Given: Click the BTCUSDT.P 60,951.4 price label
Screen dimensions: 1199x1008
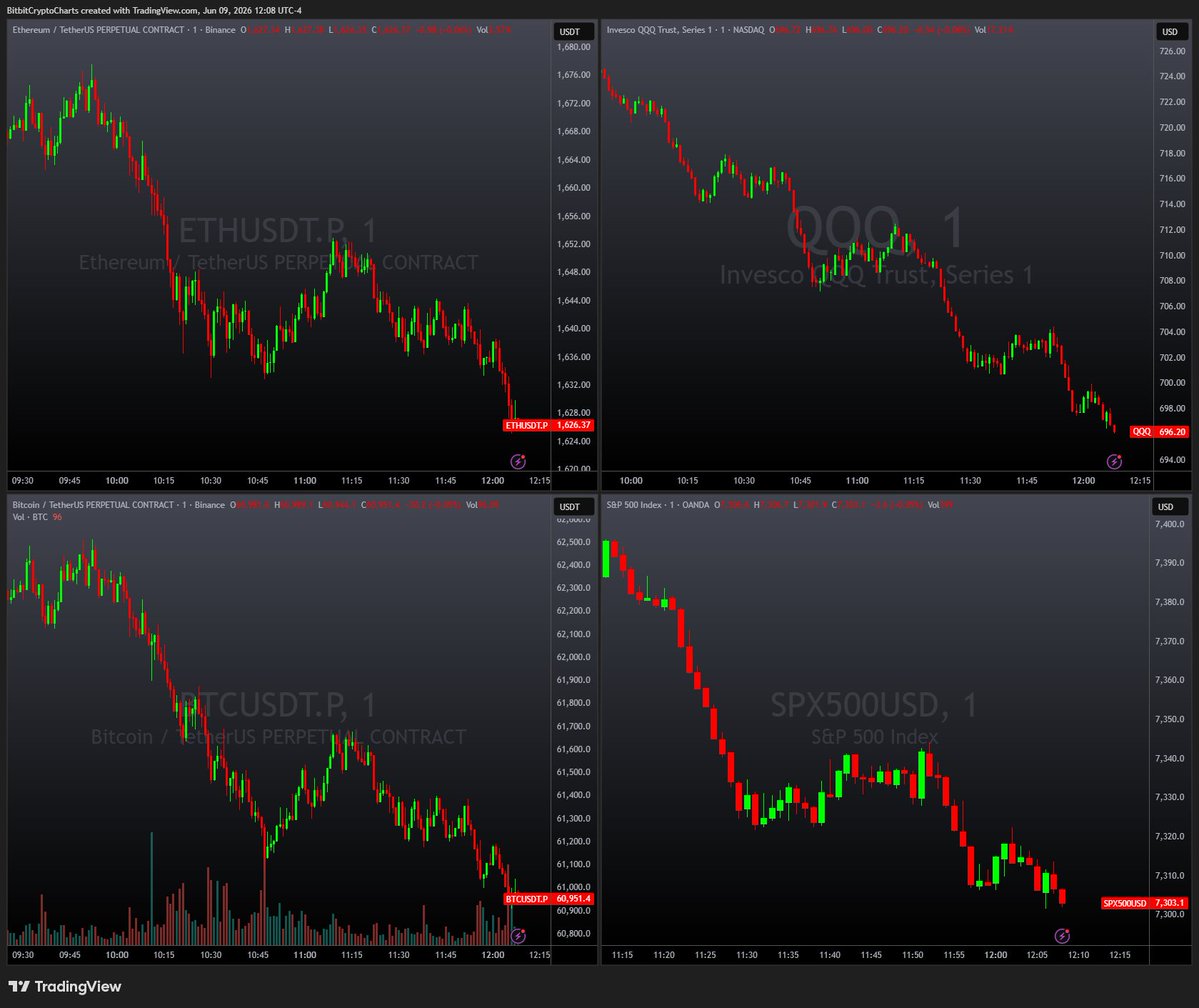Looking at the screenshot, I should [548, 899].
